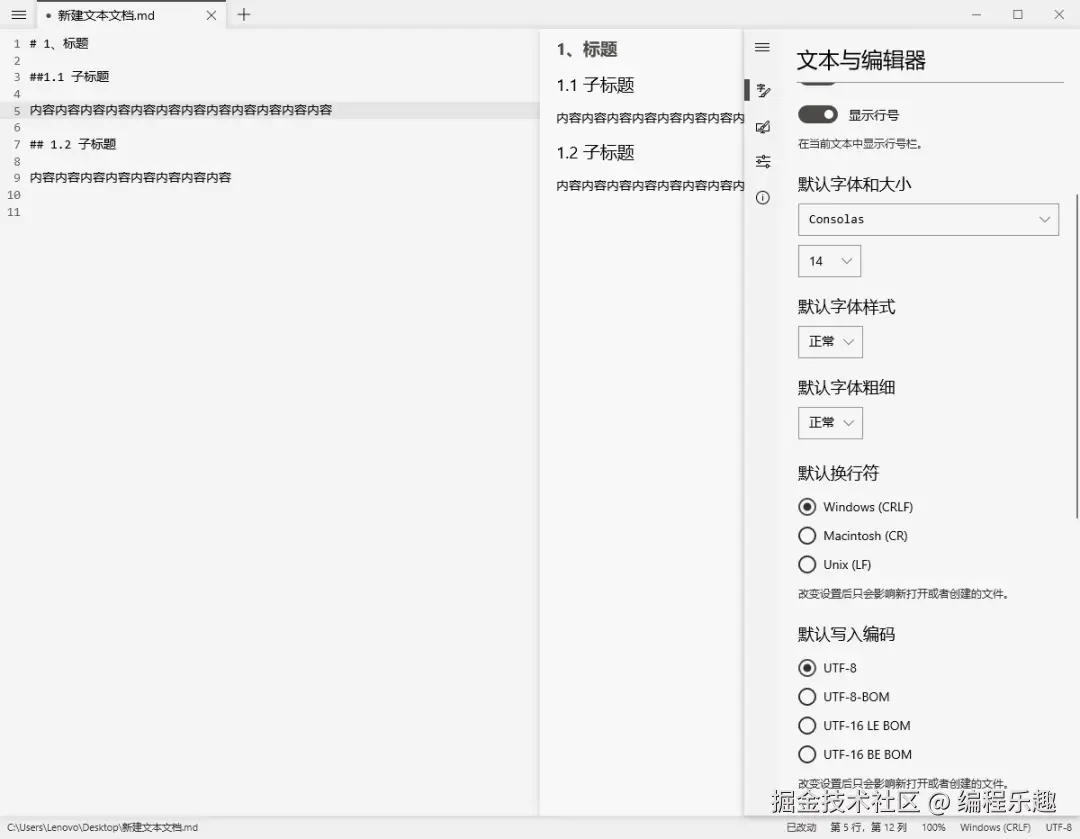Image resolution: width=1080 pixels, height=839 pixels.
Task: Open the settings overview hamburger menu
Action: [762, 46]
